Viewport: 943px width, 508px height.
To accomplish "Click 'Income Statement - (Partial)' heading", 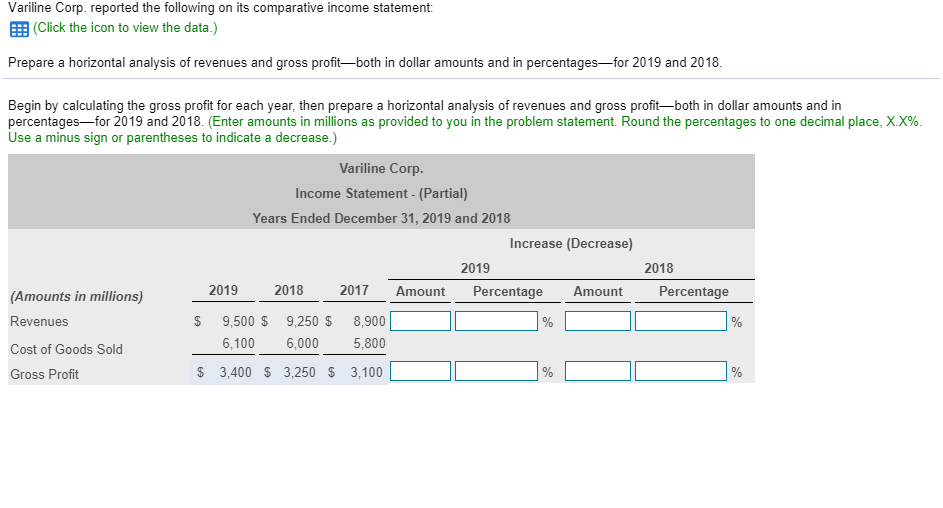I will point(381,194).
